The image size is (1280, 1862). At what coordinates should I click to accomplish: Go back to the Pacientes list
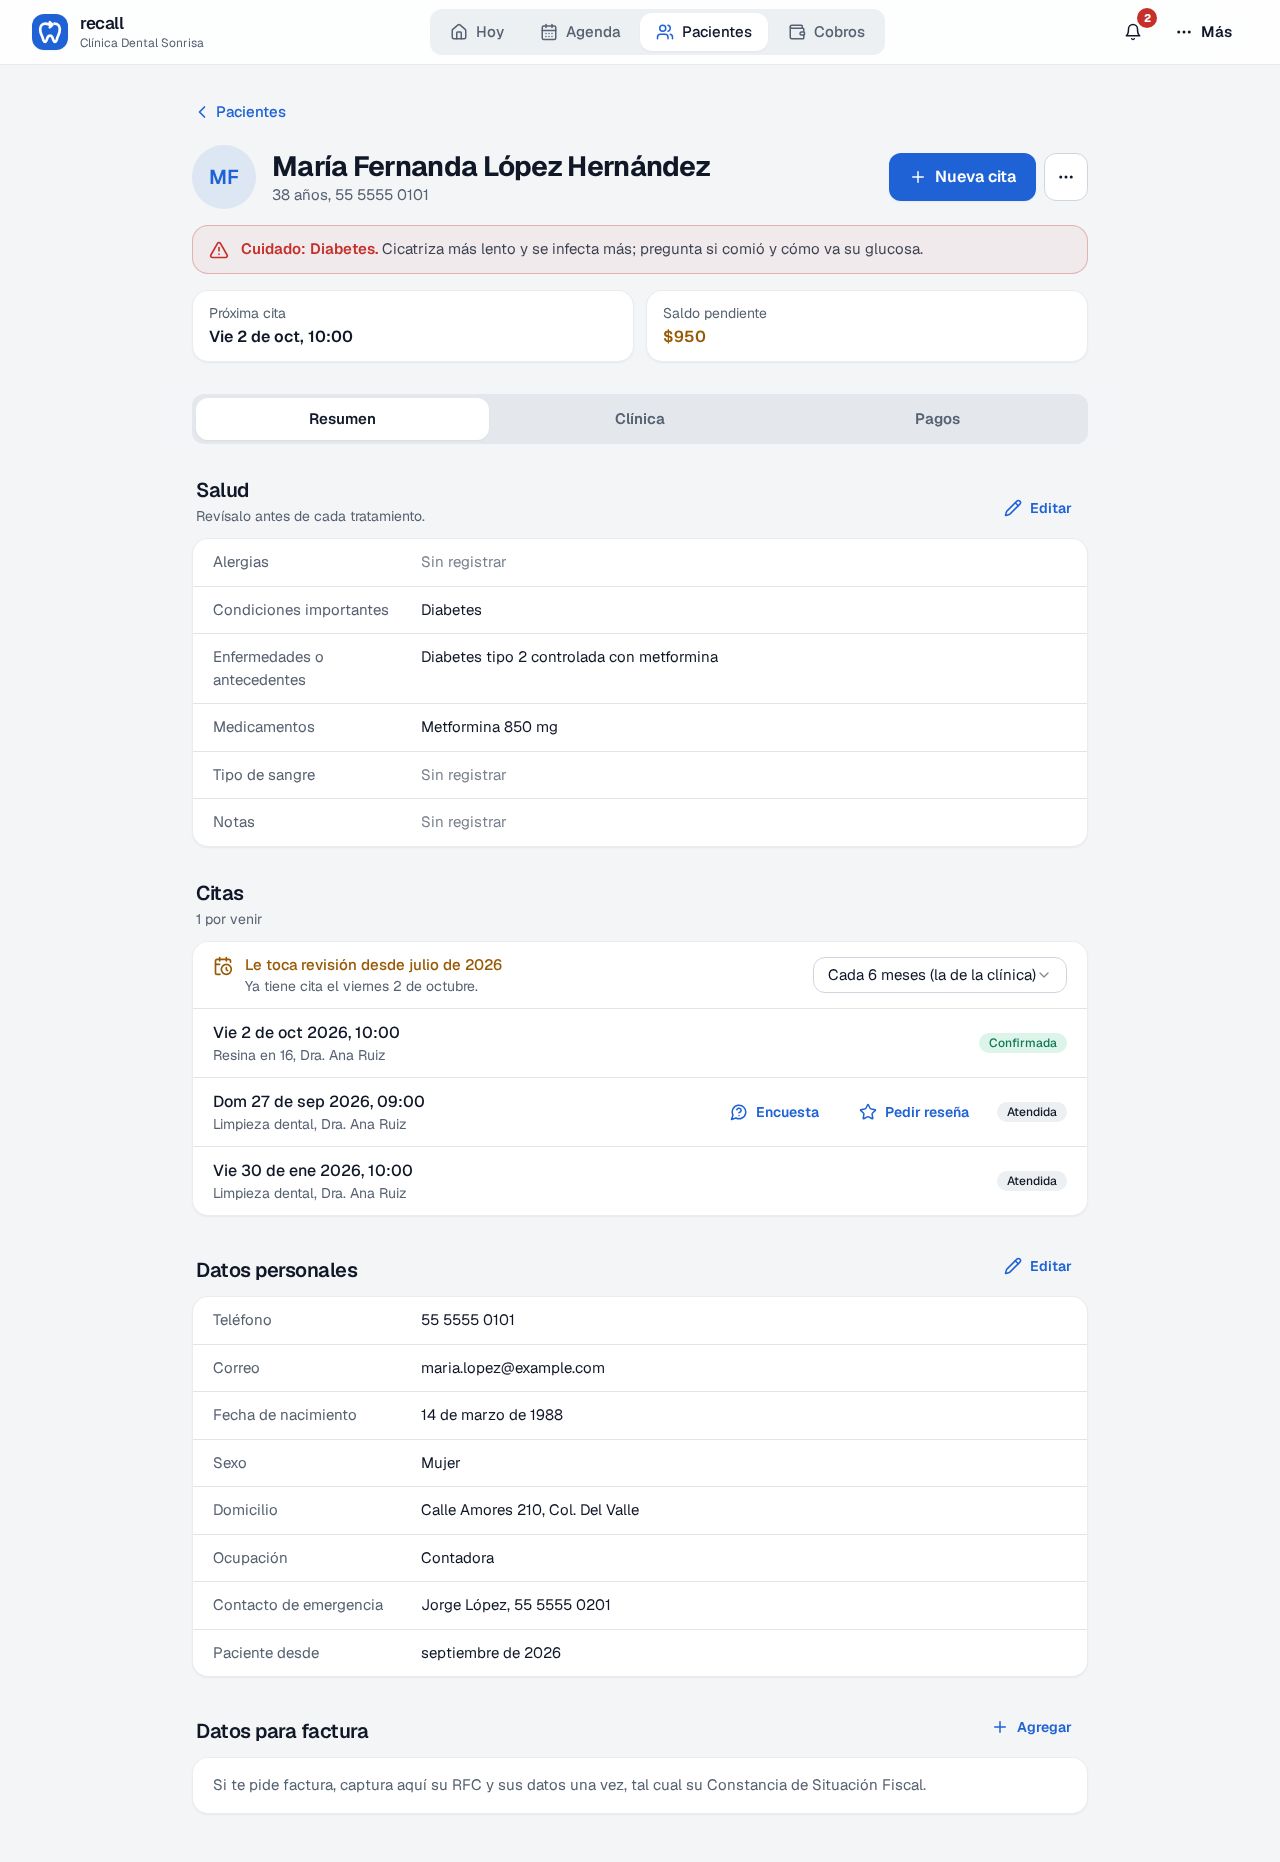tap(241, 112)
